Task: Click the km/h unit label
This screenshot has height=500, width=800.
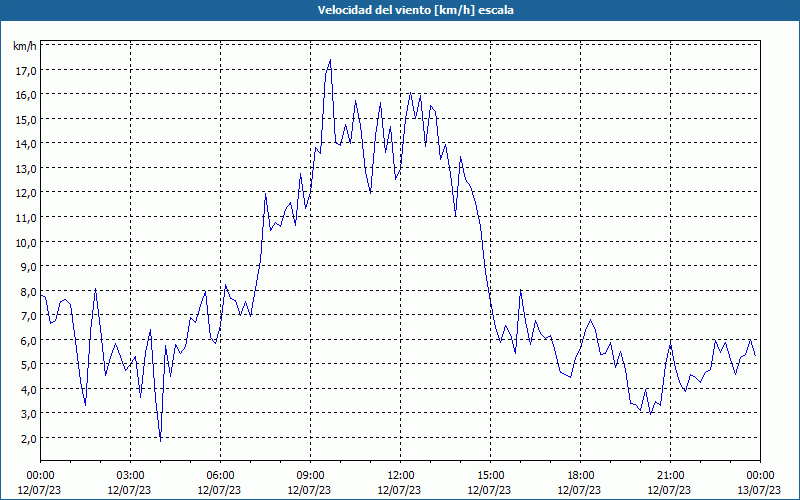Action: 25,47
